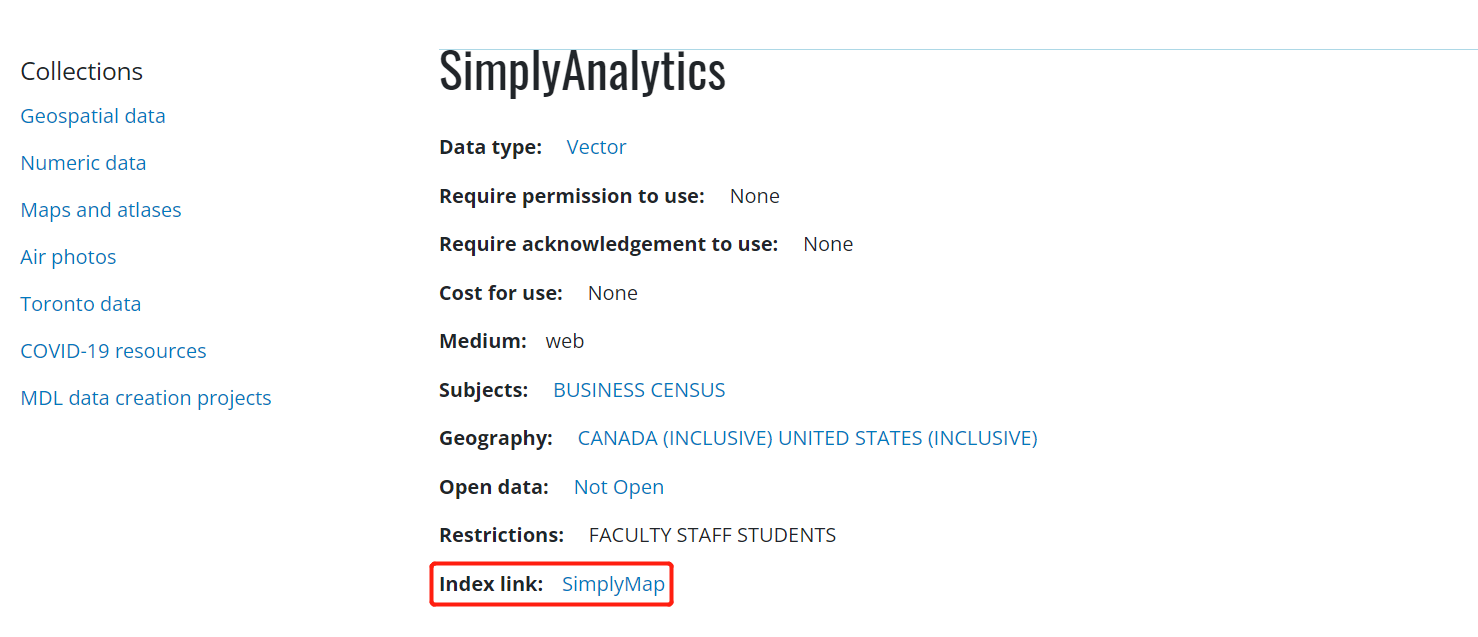Open COVID-19 resources
Screen dimensions: 1478x637
click(113, 350)
